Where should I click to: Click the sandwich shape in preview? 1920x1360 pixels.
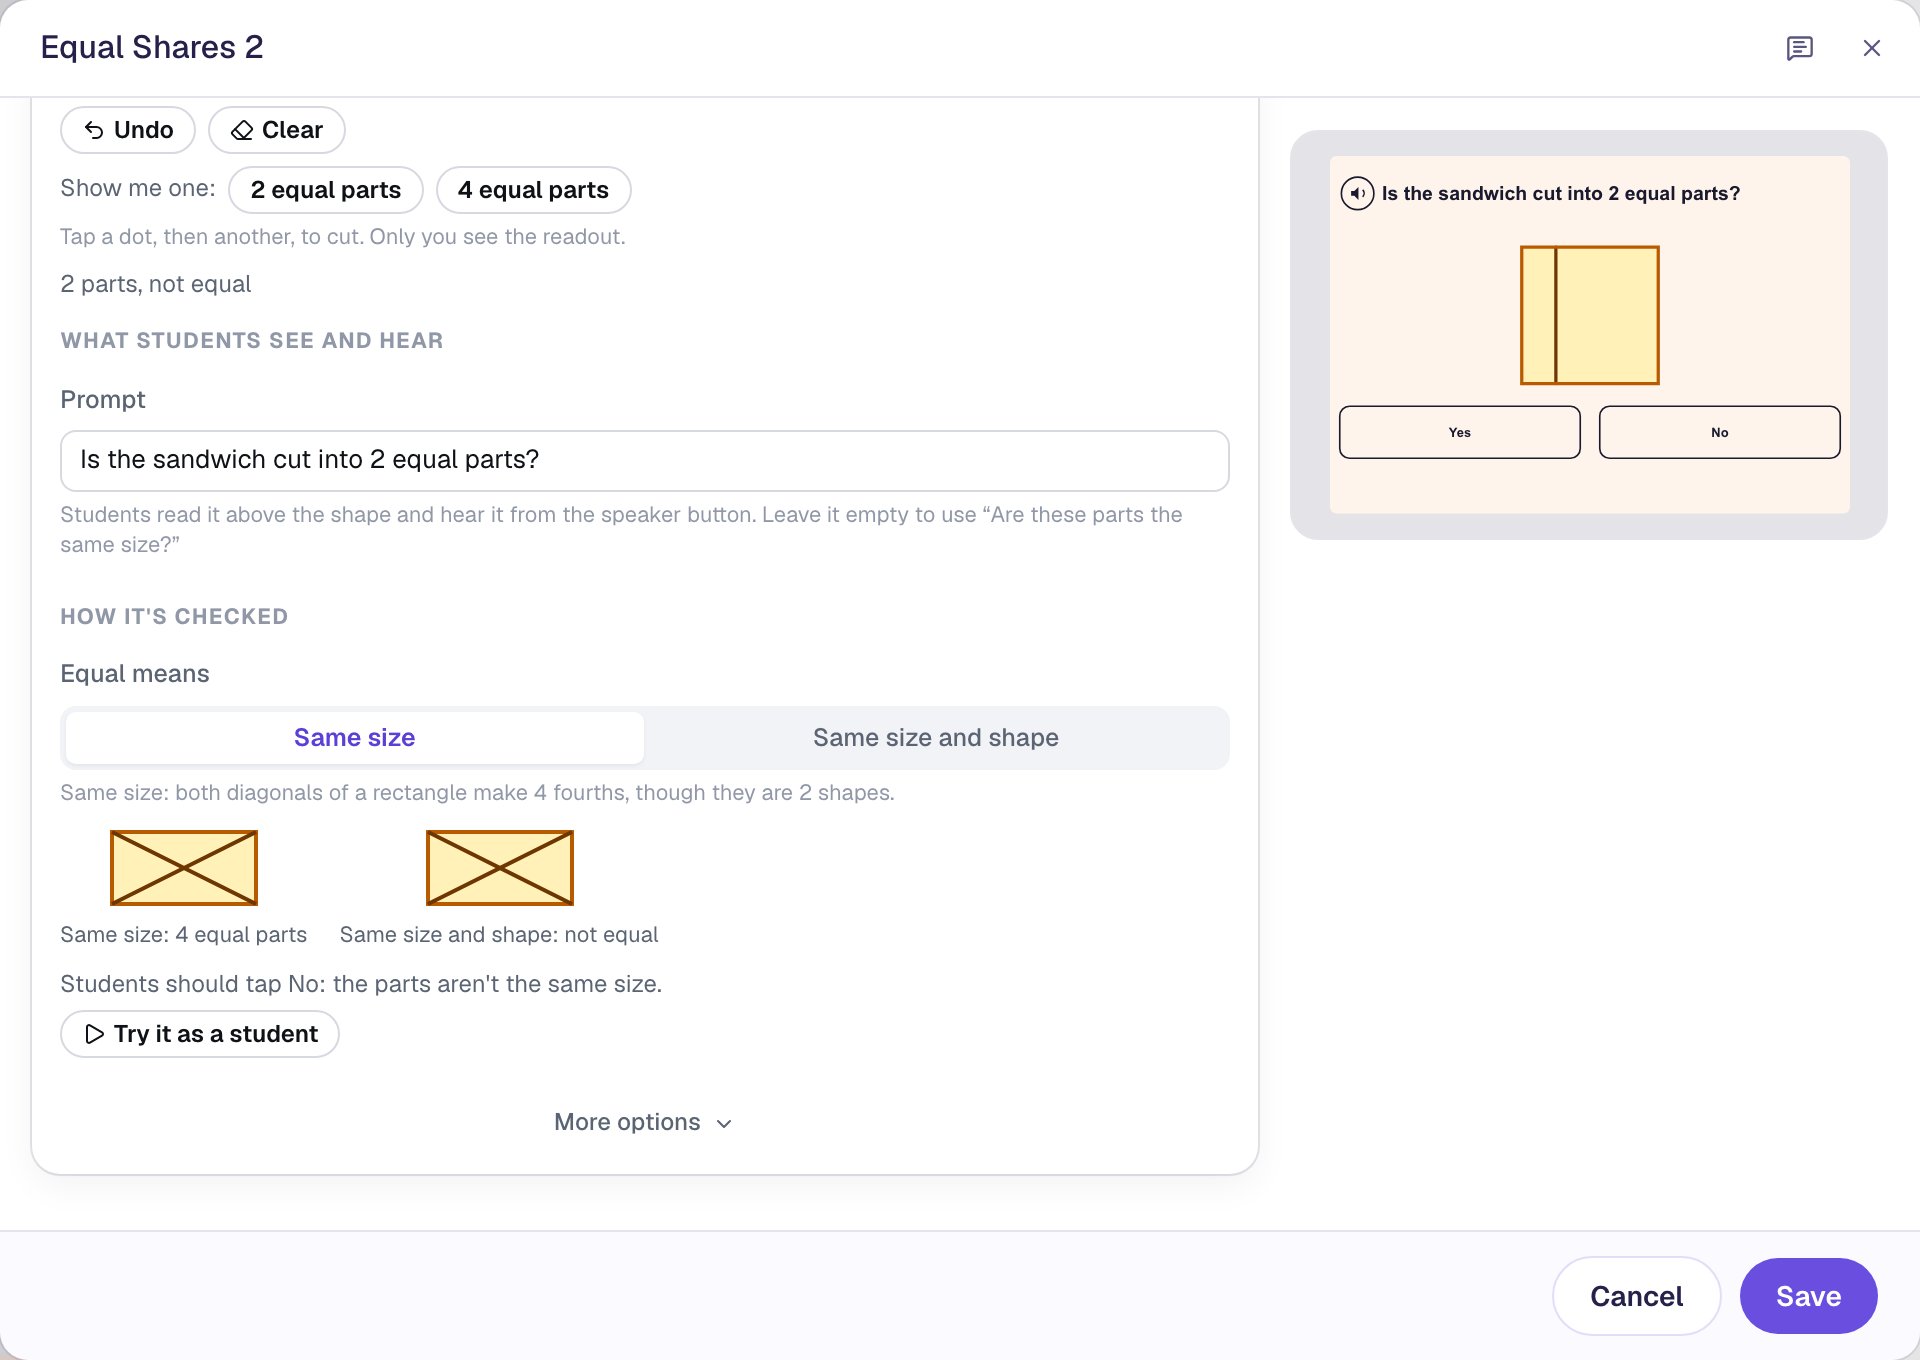pos(1590,315)
